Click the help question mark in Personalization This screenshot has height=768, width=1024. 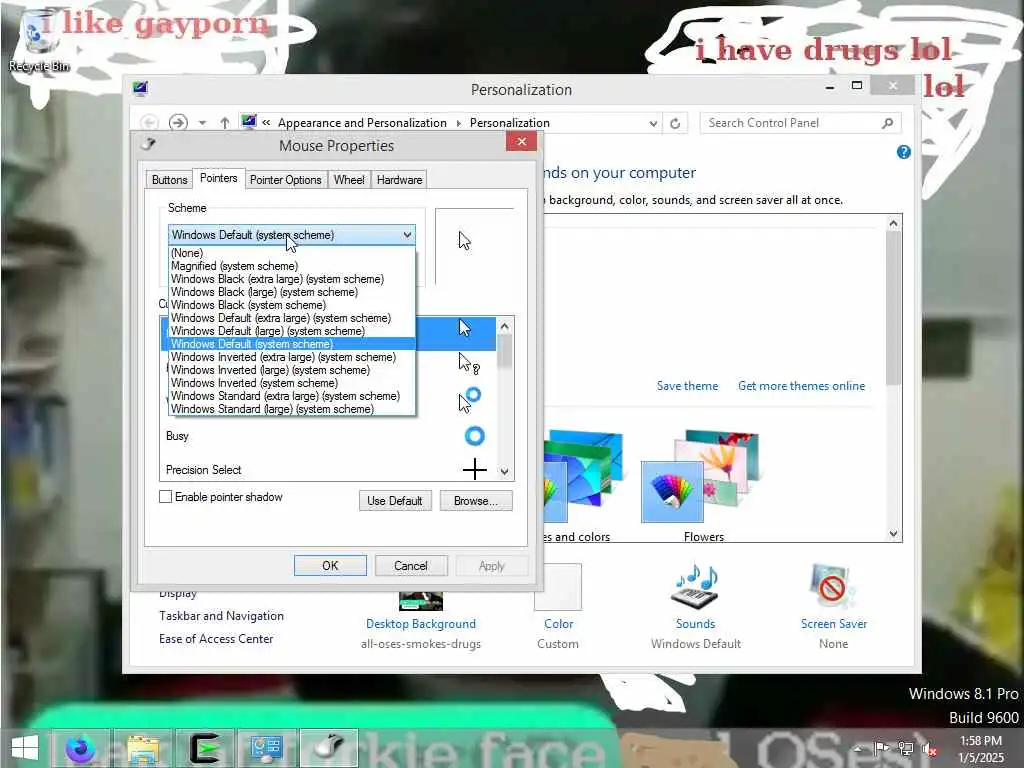pyautogui.click(x=903, y=152)
